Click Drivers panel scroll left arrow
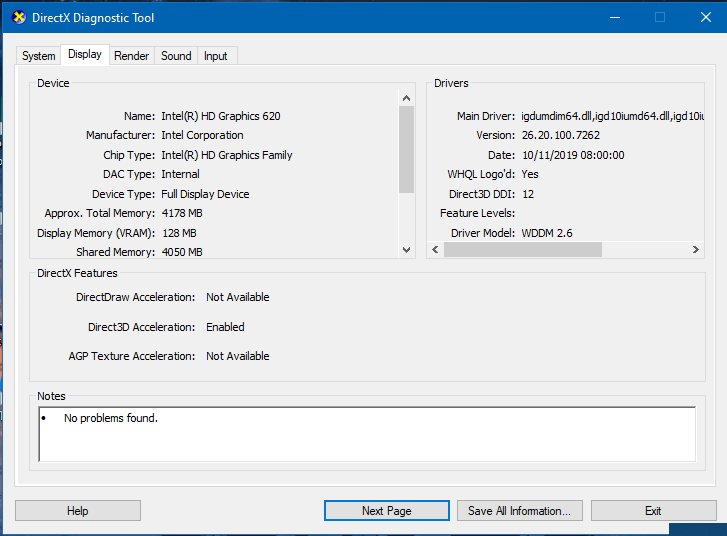727x536 pixels. click(x=435, y=249)
